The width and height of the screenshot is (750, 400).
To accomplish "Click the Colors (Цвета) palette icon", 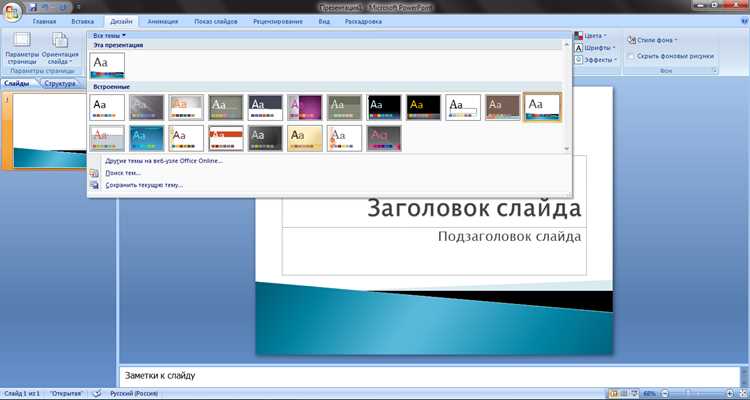I will [x=579, y=36].
